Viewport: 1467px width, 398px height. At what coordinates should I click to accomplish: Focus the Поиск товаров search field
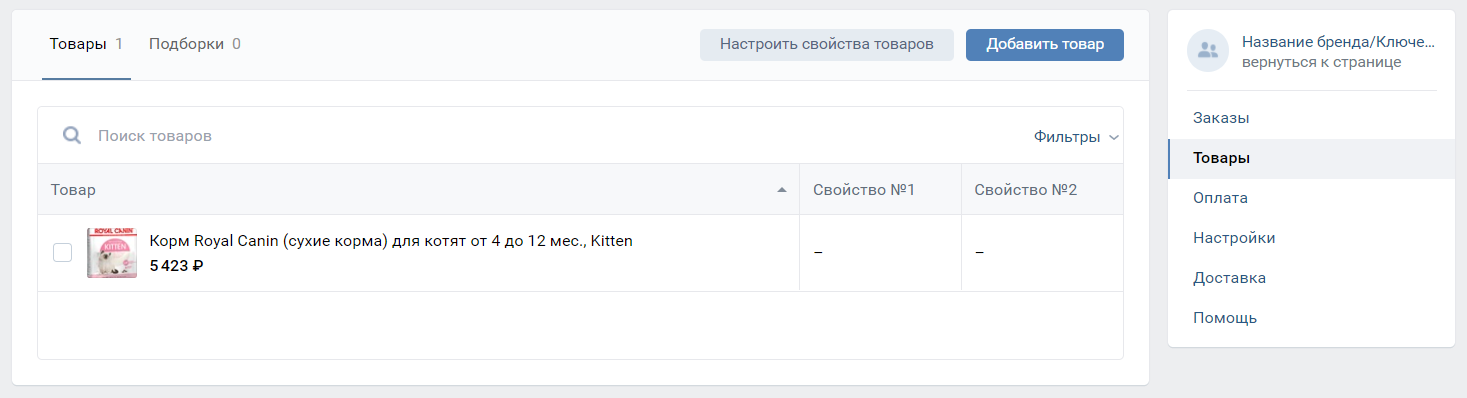[x=560, y=135]
